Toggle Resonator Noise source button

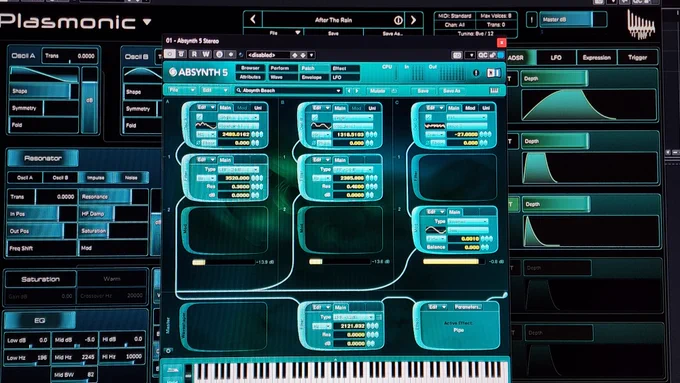(x=131, y=177)
